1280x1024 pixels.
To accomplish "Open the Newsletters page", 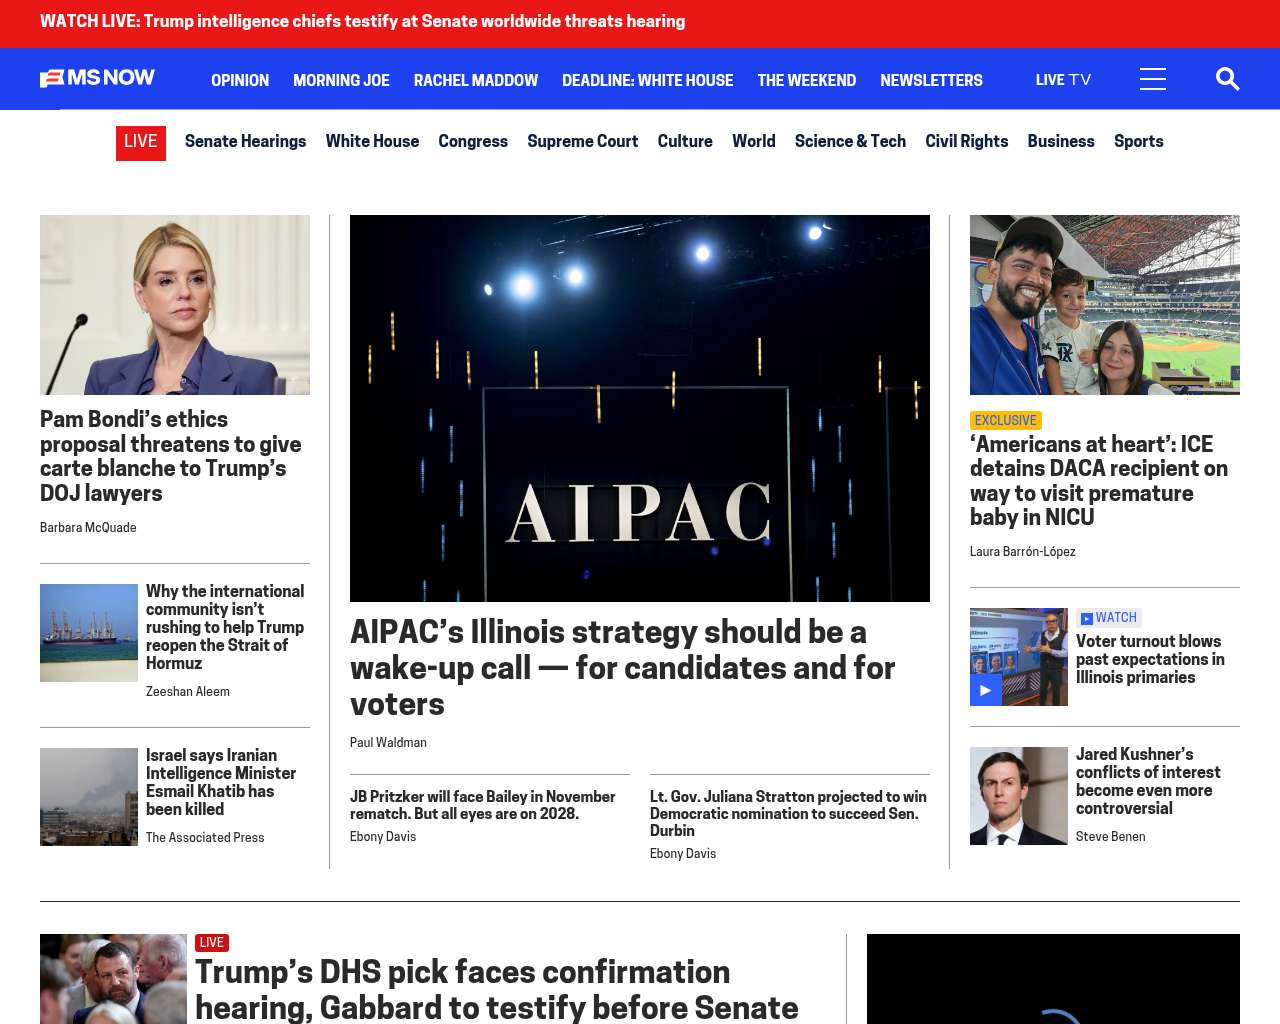I will pyautogui.click(x=930, y=80).
